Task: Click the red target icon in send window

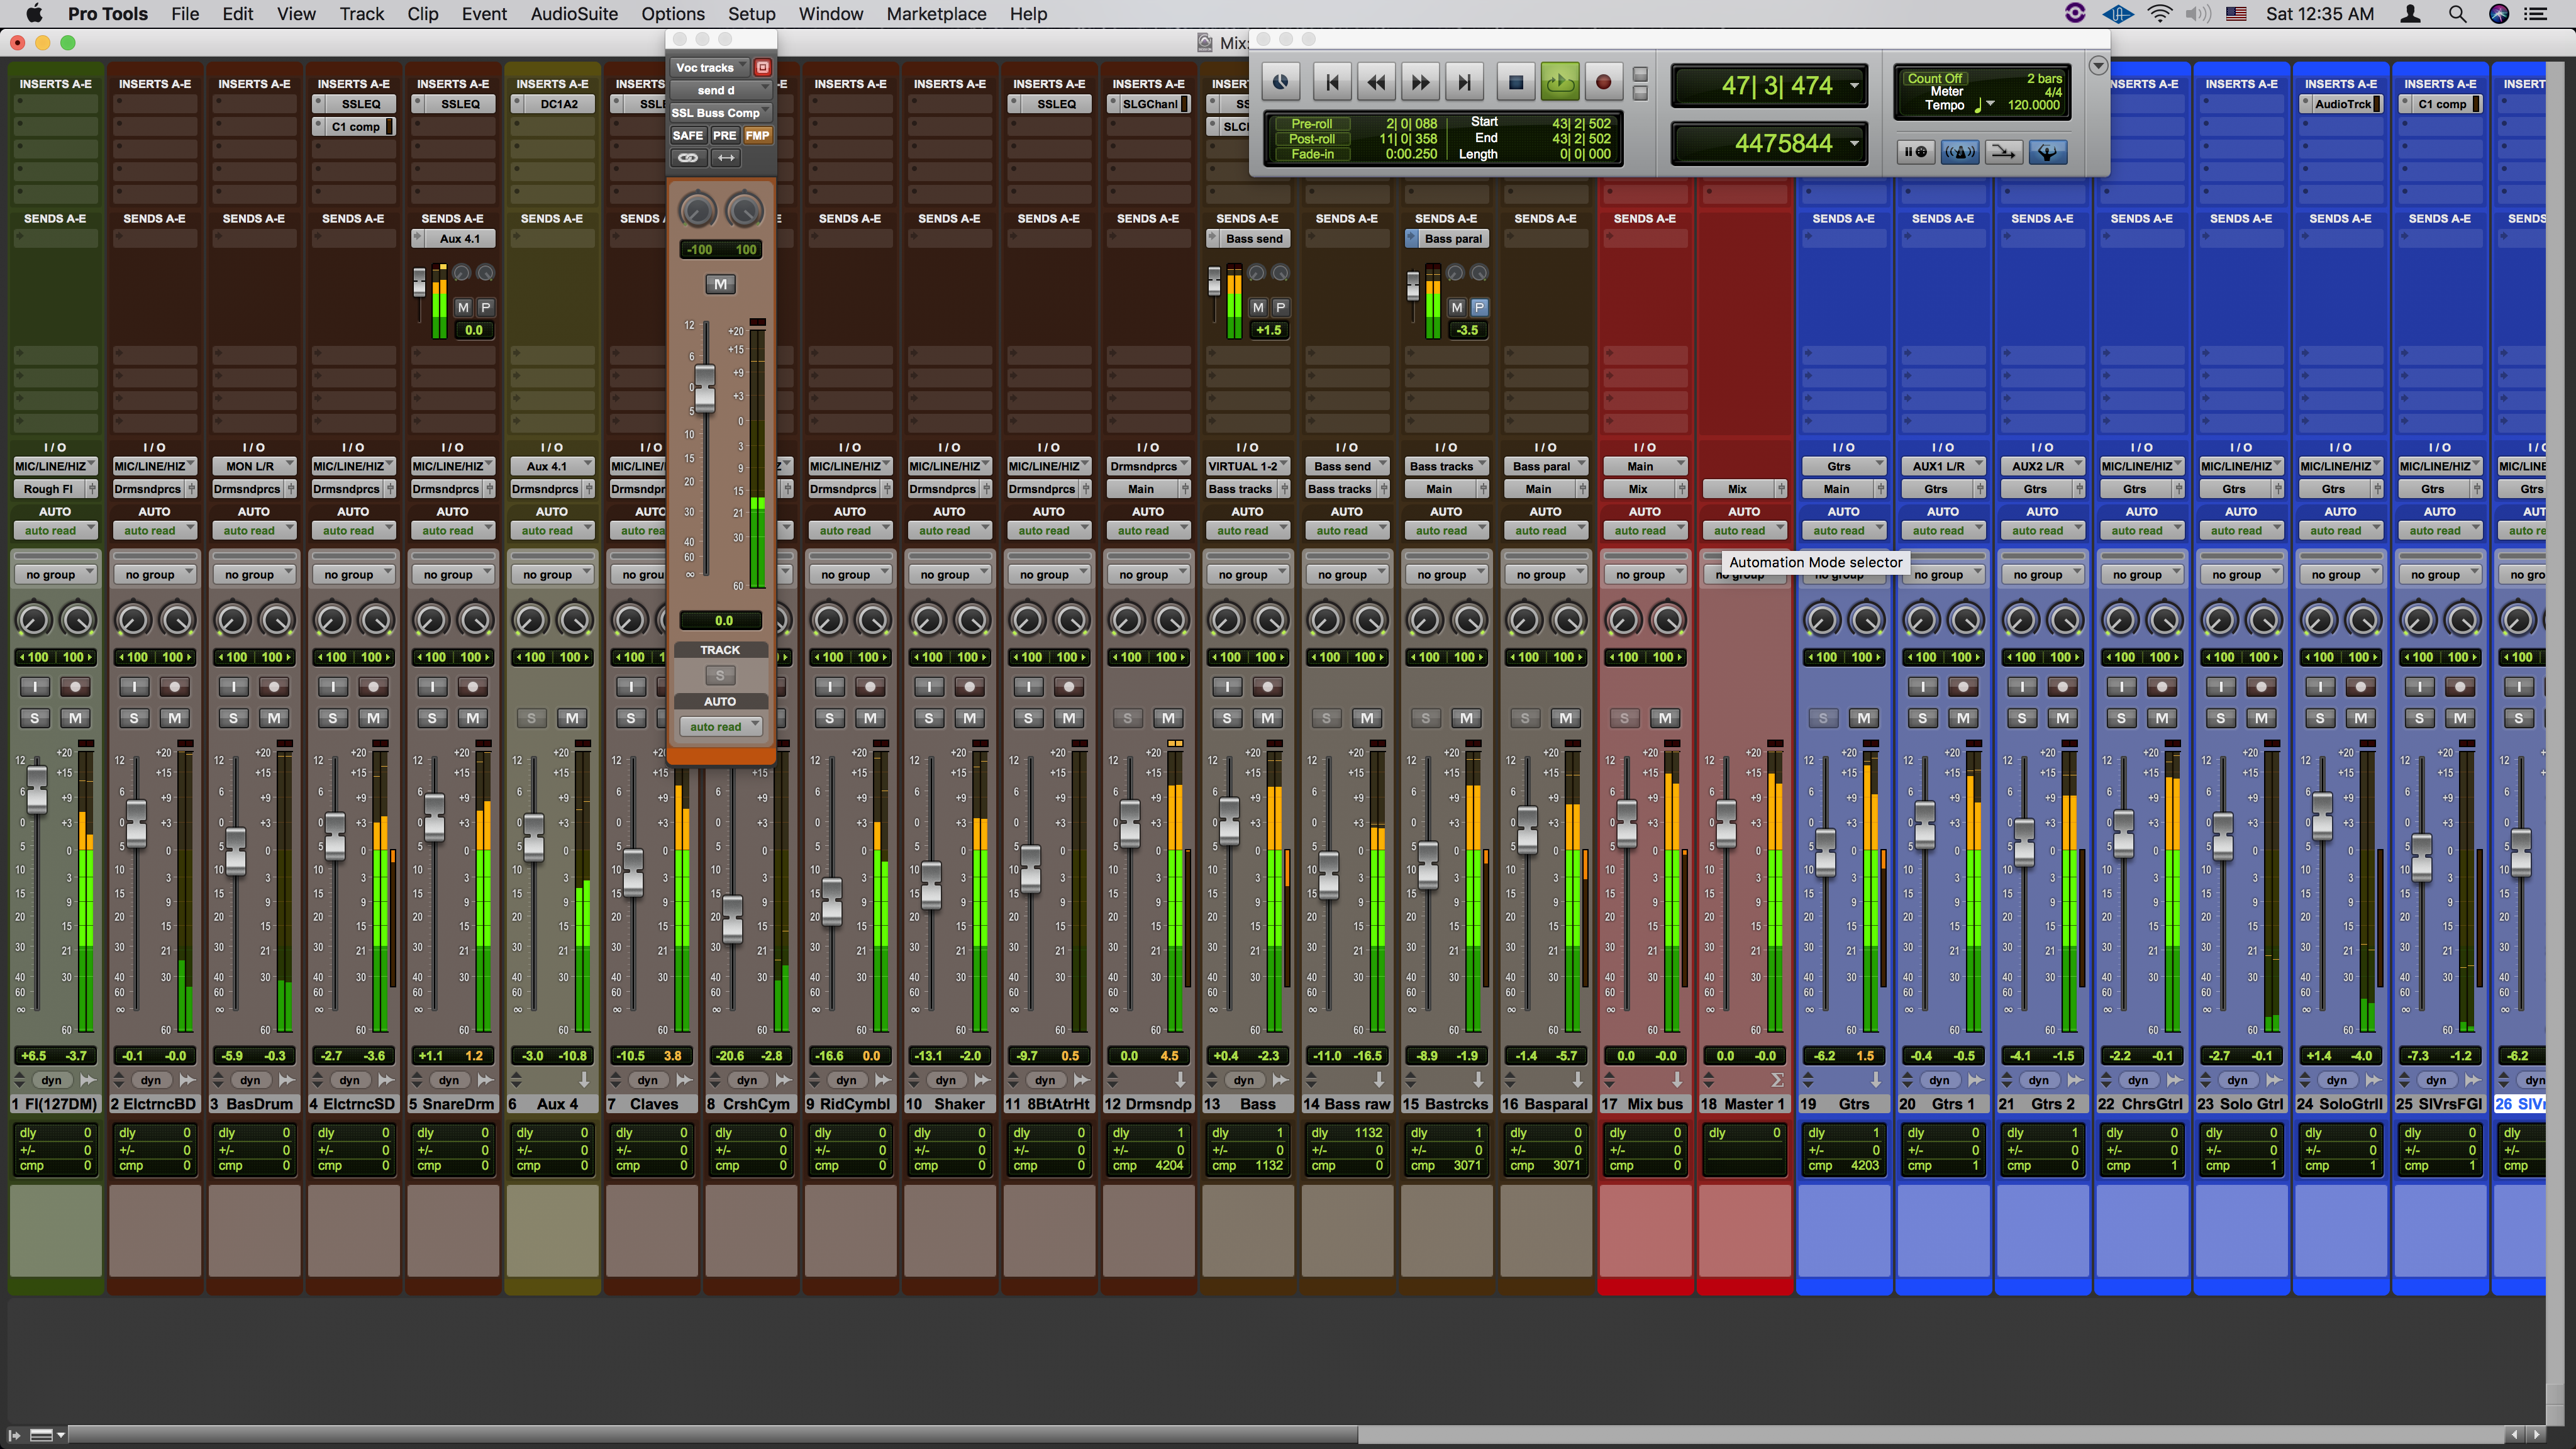Action: pos(762,67)
